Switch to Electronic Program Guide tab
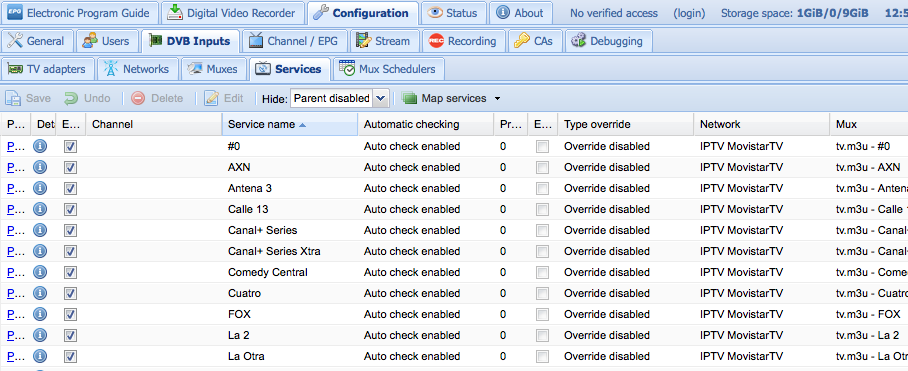The width and height of the screenshot is (908, 371). coord(79,13)
